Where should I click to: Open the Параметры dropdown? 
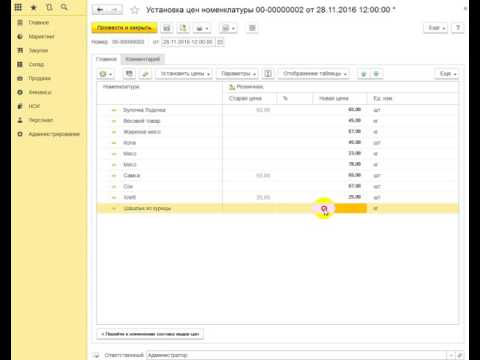237,74
